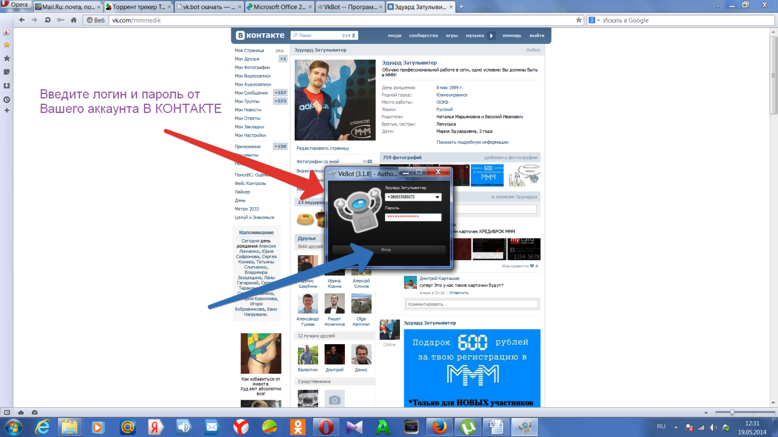Image resolution: width=778 pixels, height=437 pixels.
Task: Open люди in VK header
Action: click(394, 36)
